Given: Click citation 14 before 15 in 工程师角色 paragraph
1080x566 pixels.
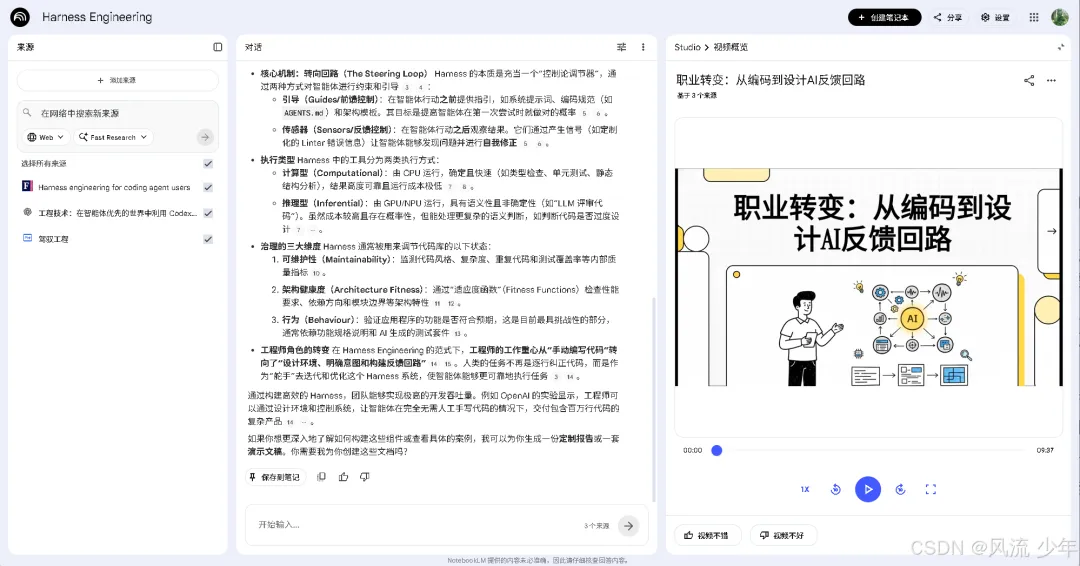Looking at the screenshot, I should [434, 364].
